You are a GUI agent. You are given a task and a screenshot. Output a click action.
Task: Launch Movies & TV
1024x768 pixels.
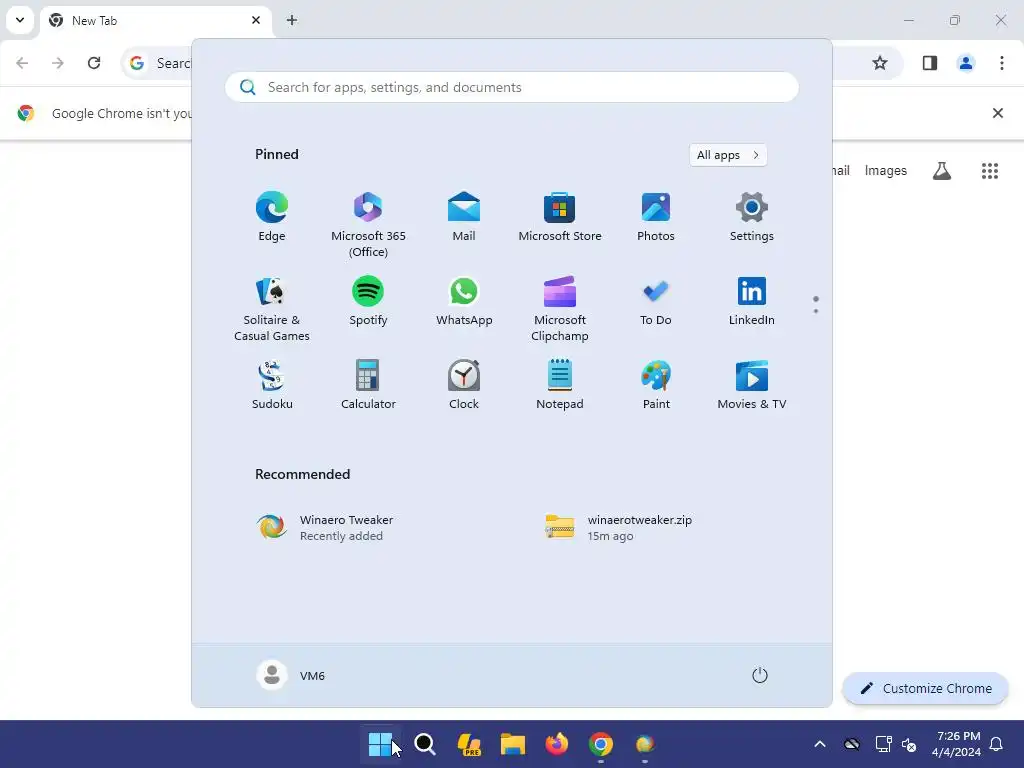point(752,385)
